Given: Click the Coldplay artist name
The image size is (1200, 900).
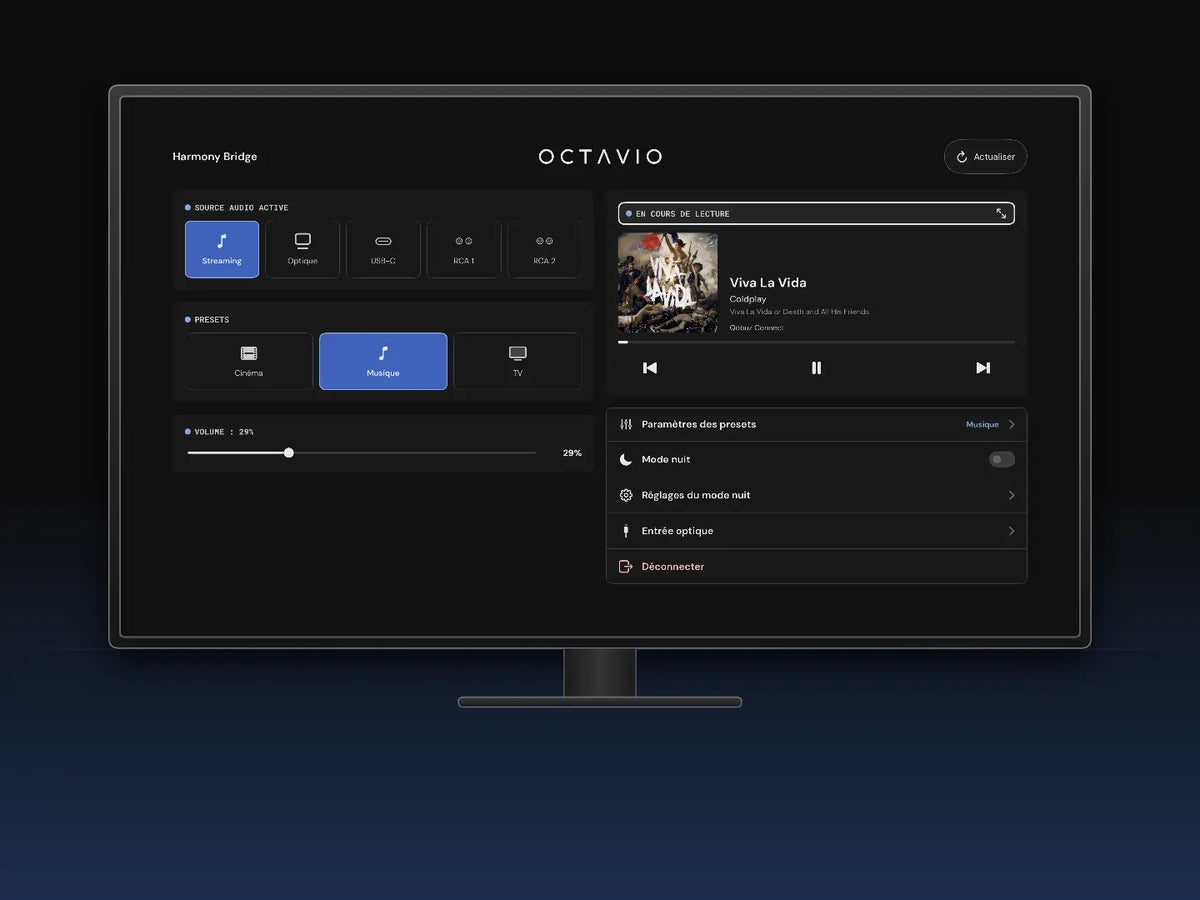Looking at the screenshot, I should pos(748,299).
